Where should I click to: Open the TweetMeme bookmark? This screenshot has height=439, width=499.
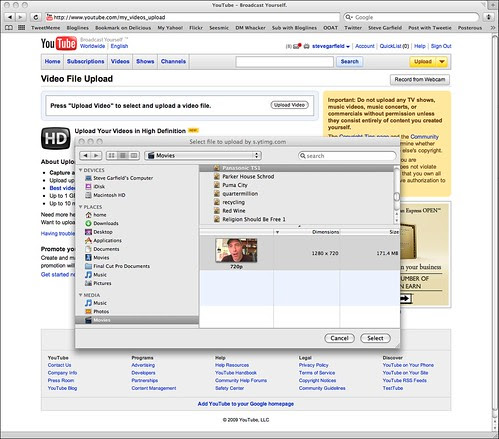46,28
